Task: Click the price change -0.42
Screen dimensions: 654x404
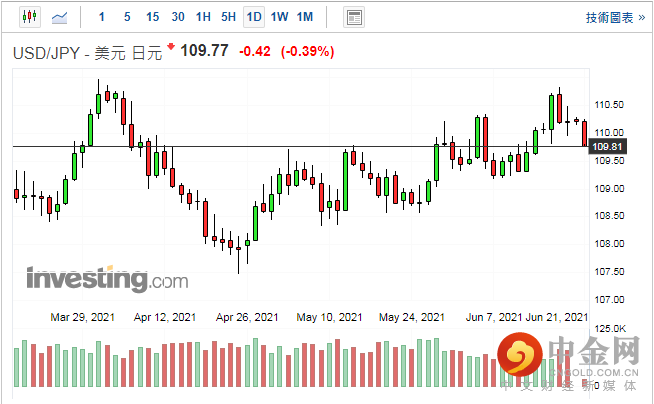Action: coord(255,51)
